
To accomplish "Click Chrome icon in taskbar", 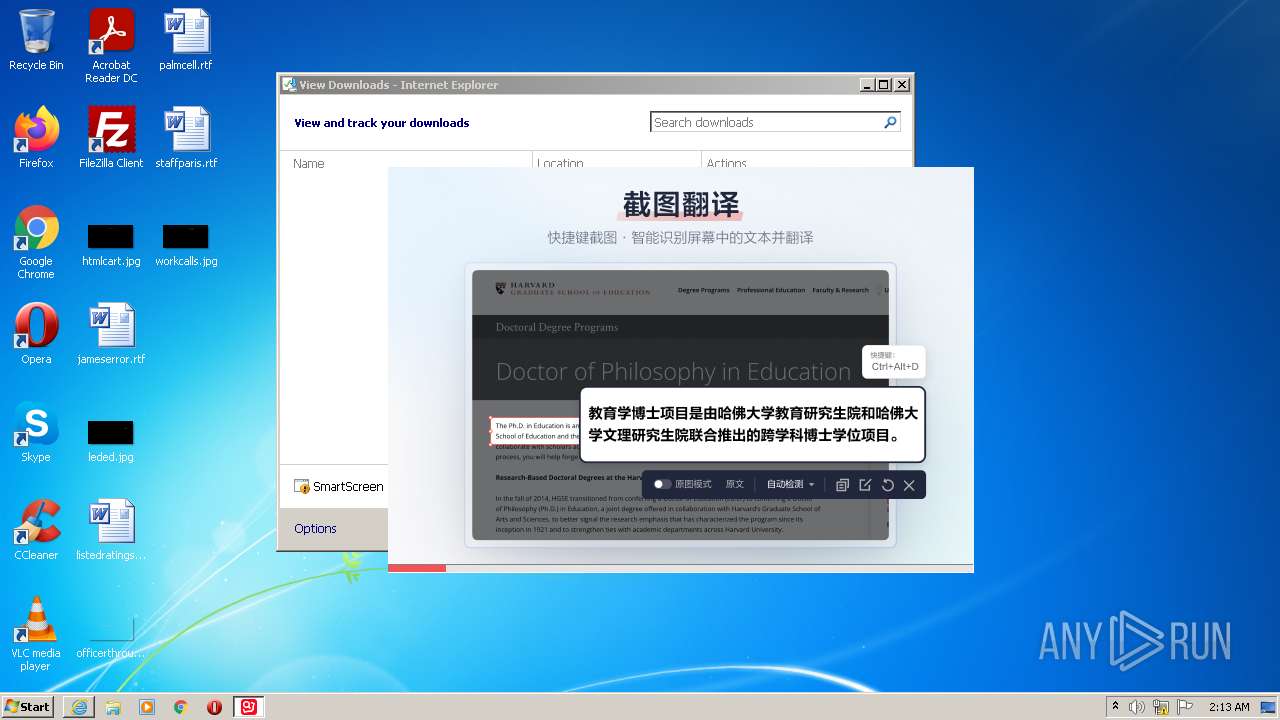I will point(181,707).
